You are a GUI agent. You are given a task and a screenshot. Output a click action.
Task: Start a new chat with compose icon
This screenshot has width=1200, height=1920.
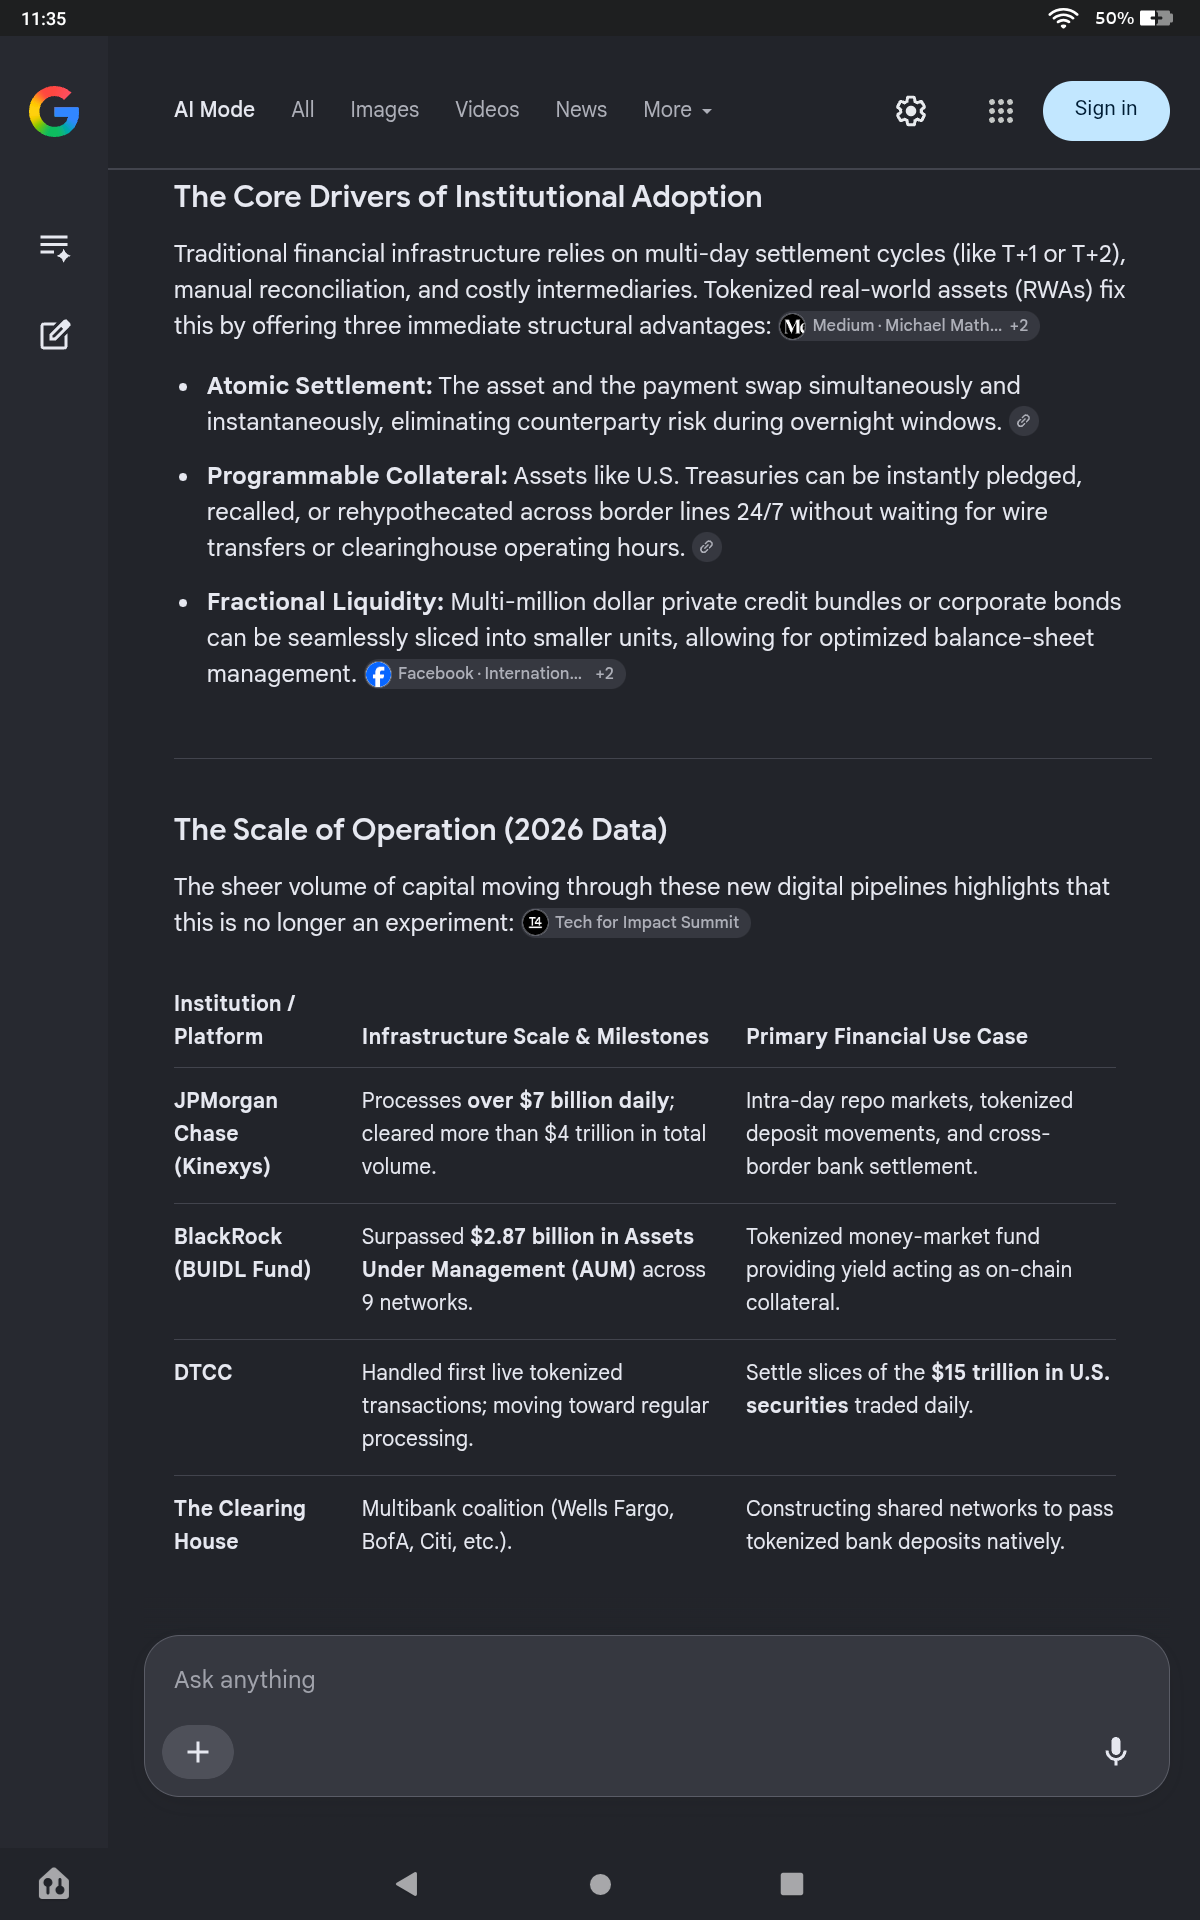point(54,335)
